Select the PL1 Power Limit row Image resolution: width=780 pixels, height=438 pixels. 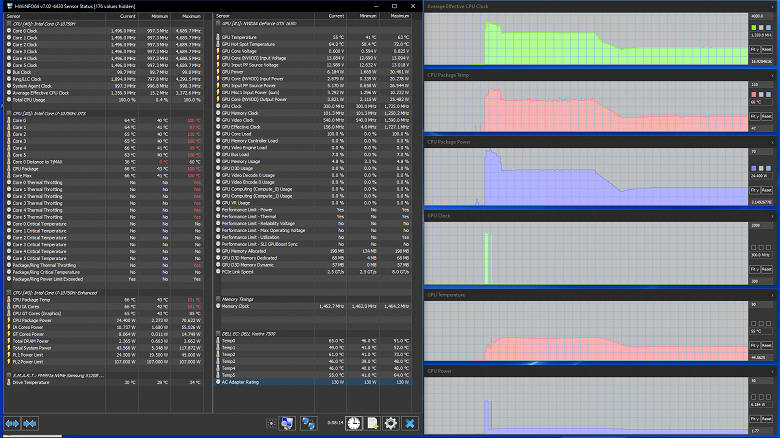click(x=104, y=355)
